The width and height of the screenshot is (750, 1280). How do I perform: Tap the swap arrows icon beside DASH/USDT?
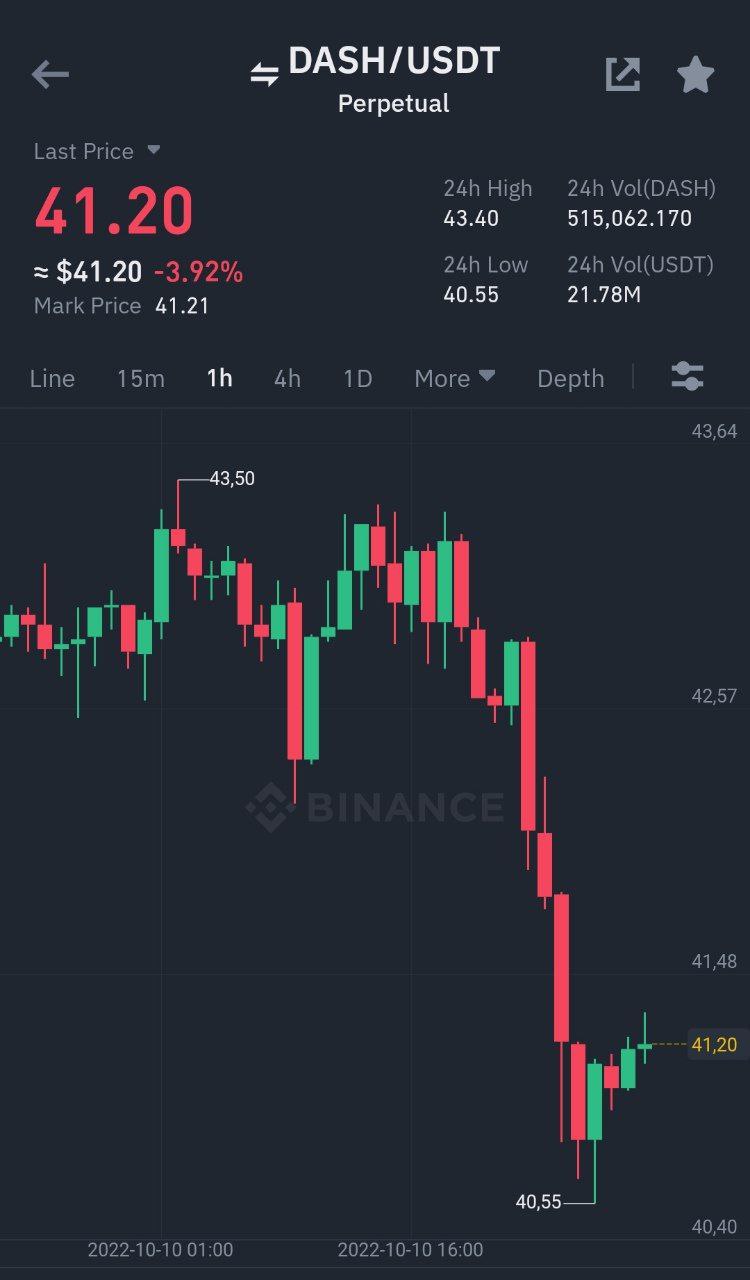(264, 74)
